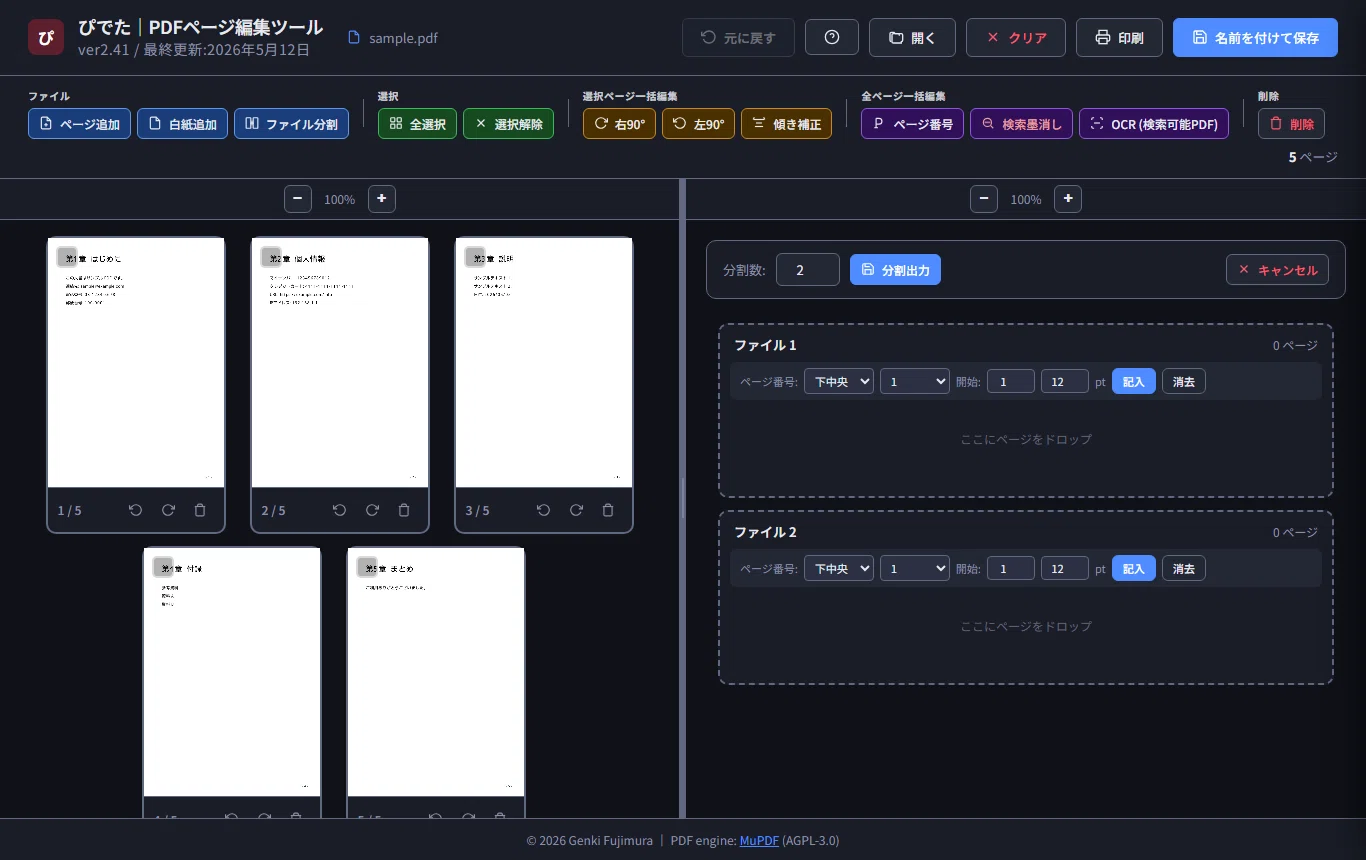Click the 分割数 number input field
Viewport: 1366px width, 860px height.
point(808,270)
